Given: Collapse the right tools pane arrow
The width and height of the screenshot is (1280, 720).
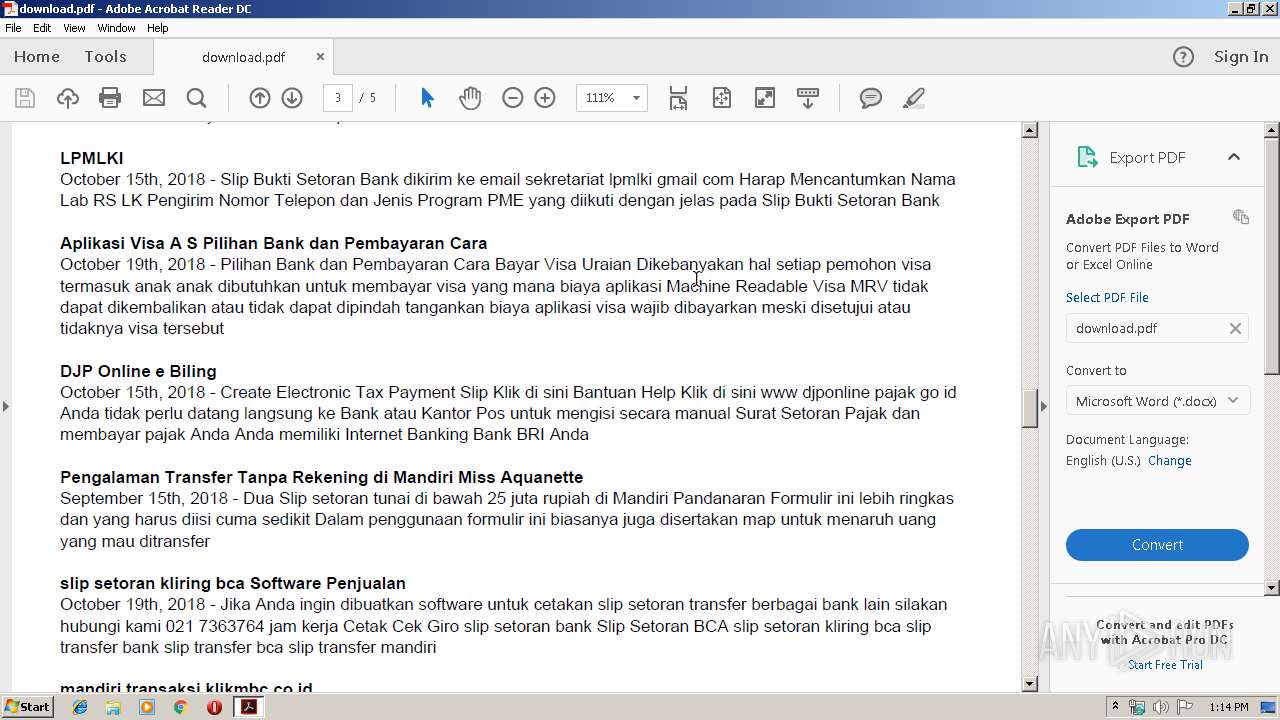Looking at the screenshot, I should 1044,406.
